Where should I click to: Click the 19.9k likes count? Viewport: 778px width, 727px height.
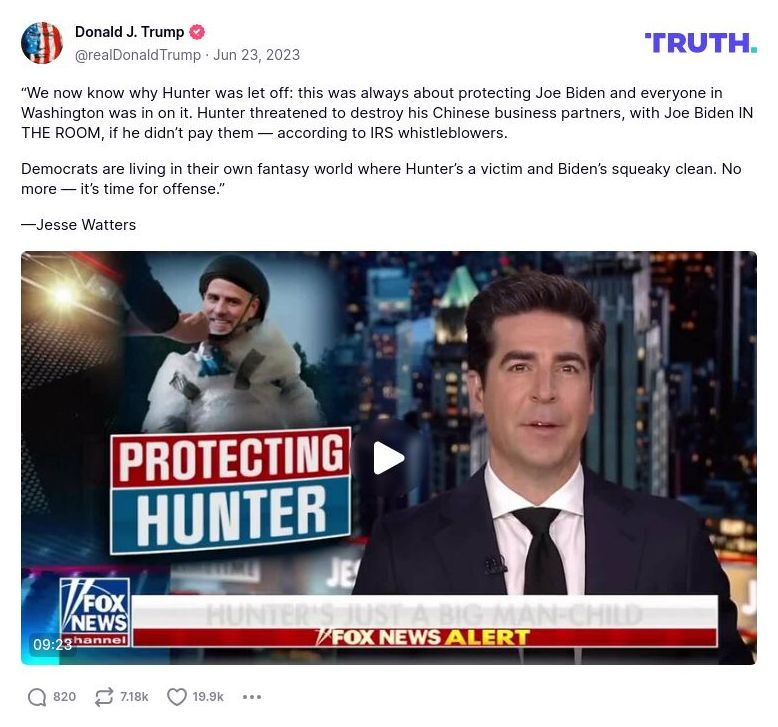pyautogui.click(x=208, y=697)
